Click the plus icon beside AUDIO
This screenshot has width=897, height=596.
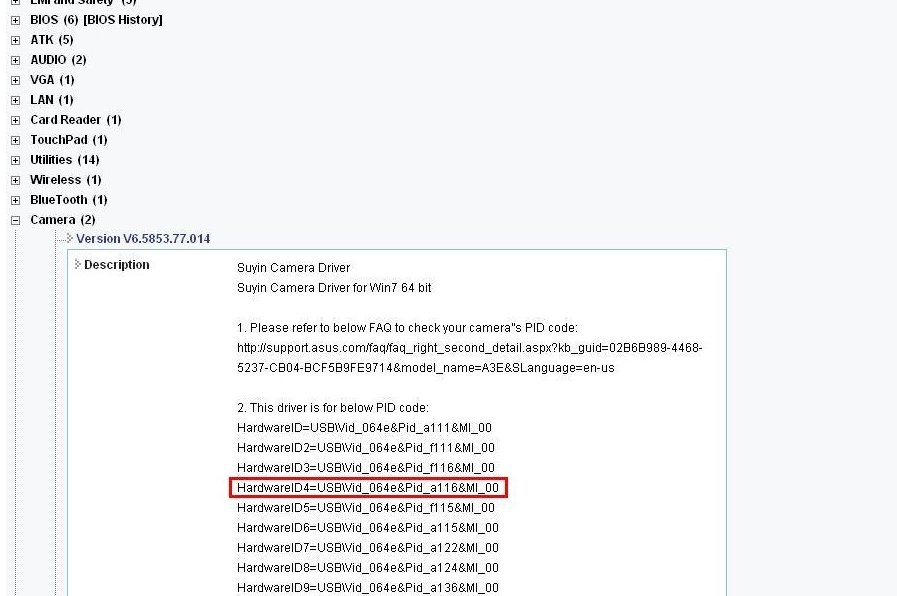click(15, 60)
